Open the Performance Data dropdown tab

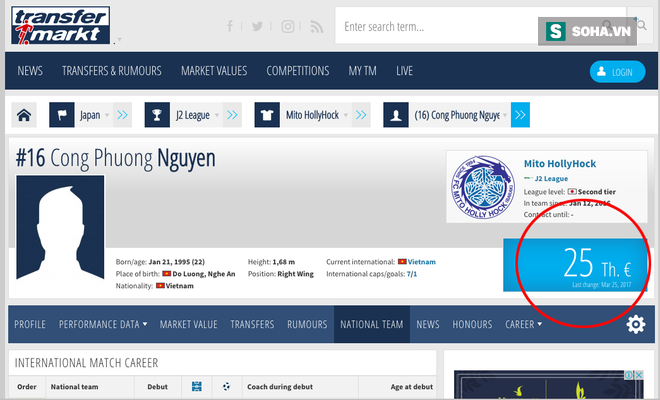pos(103,324)
